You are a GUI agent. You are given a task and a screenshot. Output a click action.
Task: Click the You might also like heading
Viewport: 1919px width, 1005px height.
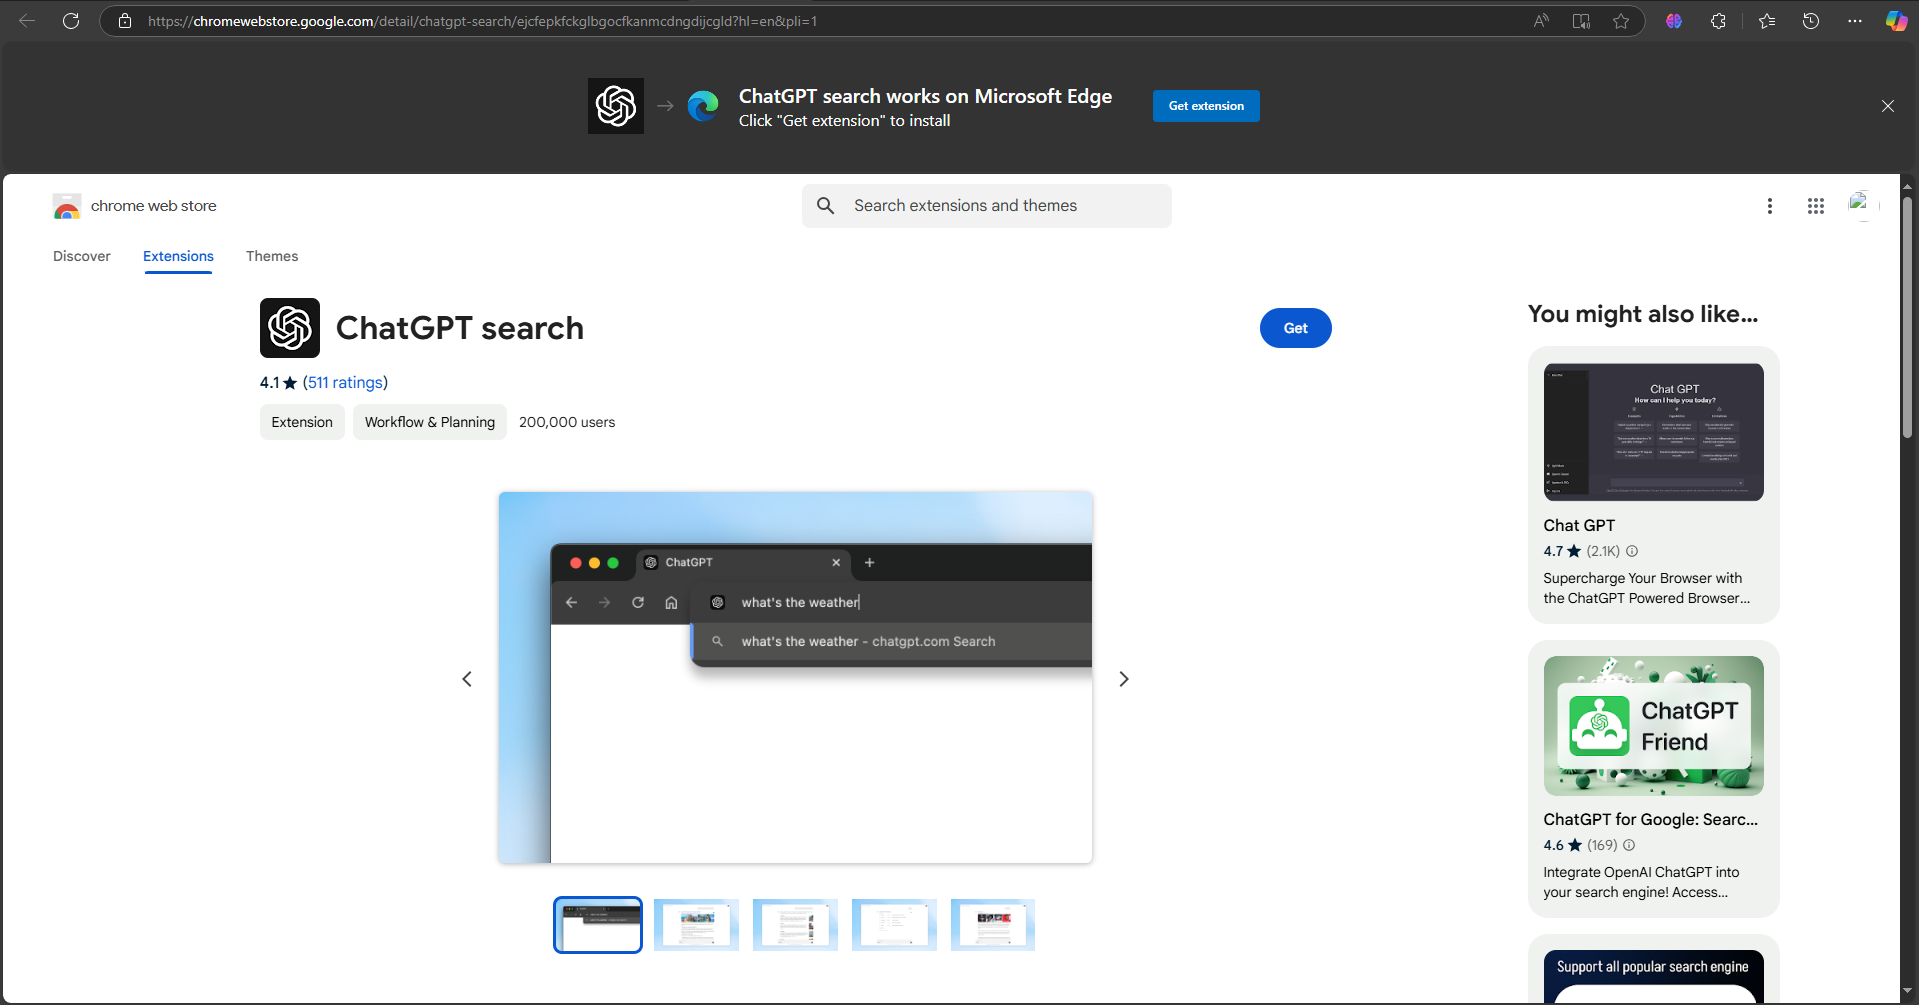1642,314
